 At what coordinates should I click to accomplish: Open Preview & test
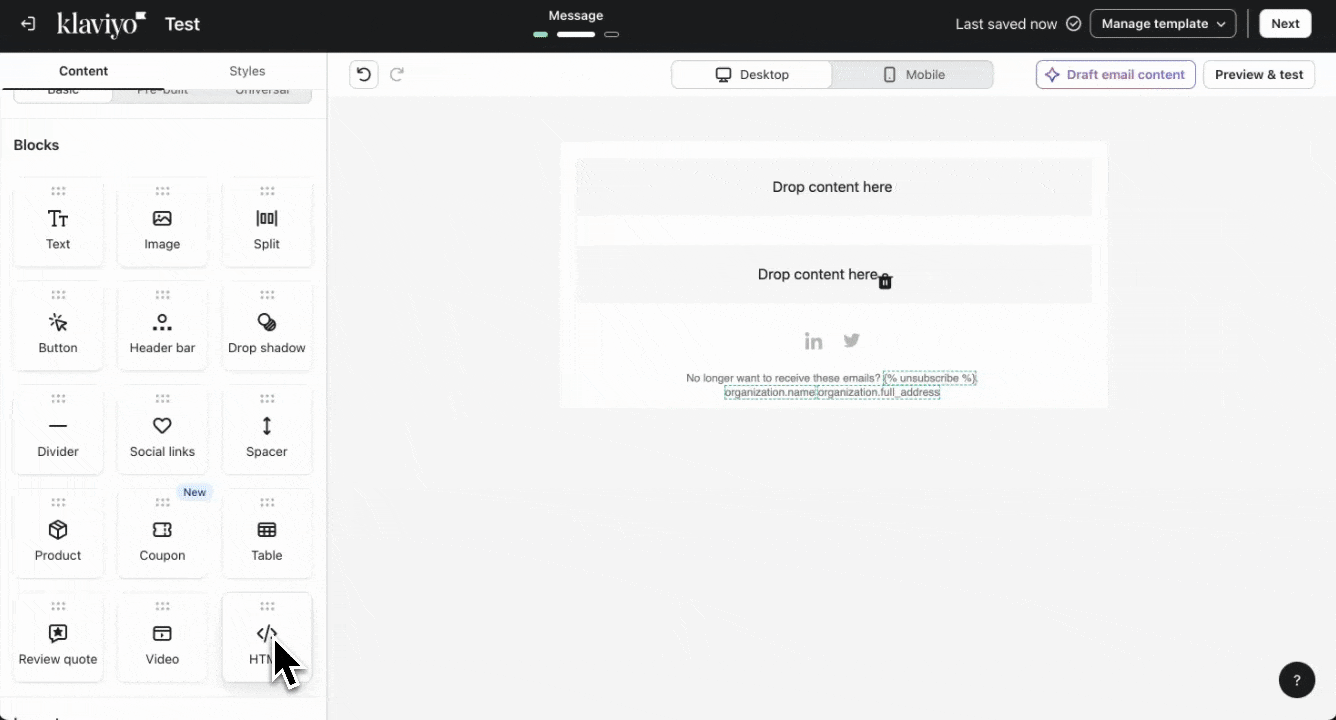[x=1259, y=75]
